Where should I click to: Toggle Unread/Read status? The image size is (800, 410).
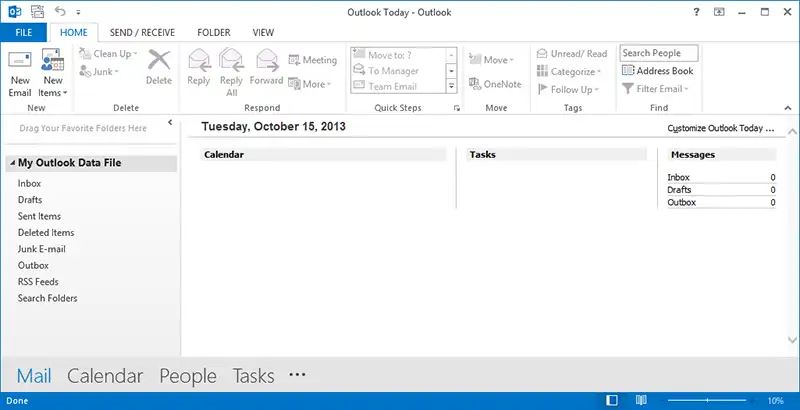point(572,54)
